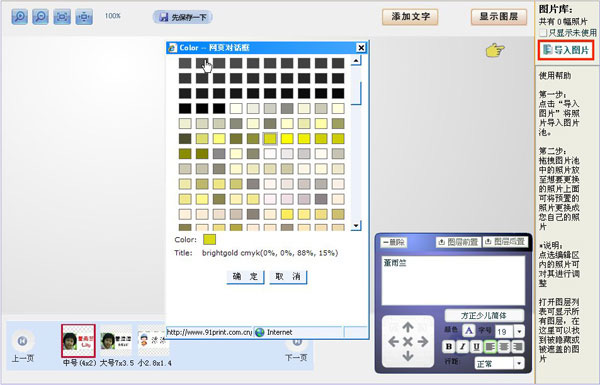
Task: Confirm color with the 确定 button
Action: pos(245,276)
